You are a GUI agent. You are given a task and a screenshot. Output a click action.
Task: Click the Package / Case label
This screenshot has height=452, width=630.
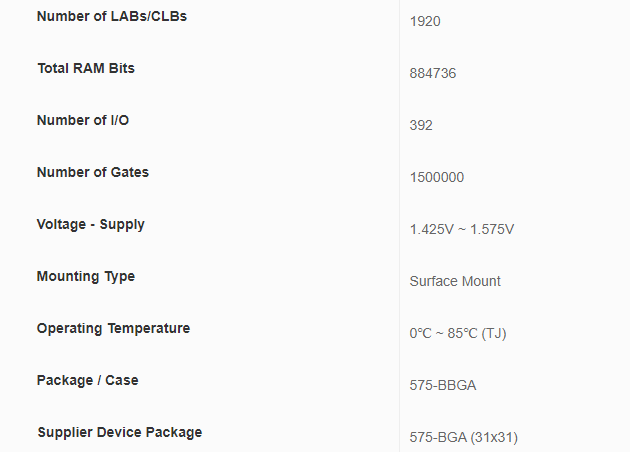(x=88, y=380)
